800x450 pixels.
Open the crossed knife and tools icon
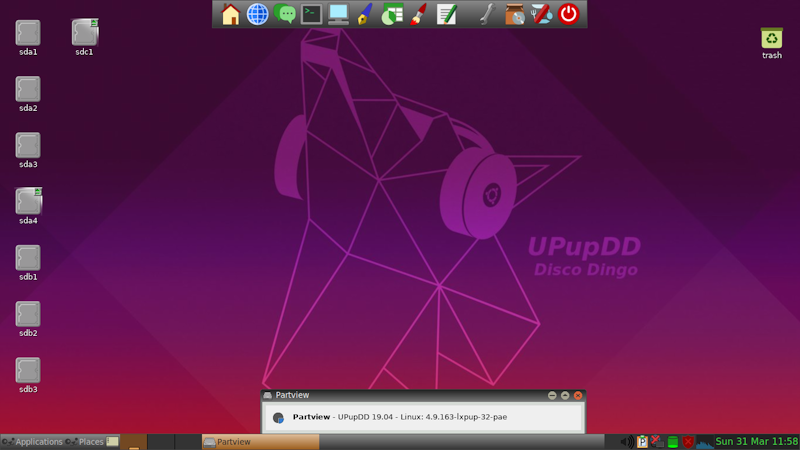541,14
